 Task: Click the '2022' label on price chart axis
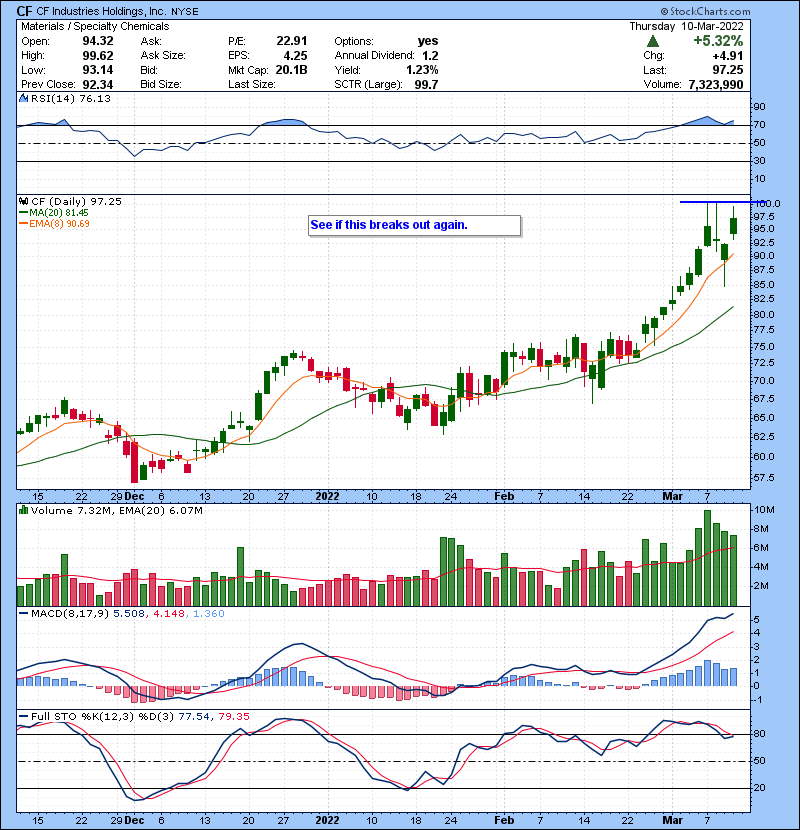[x=327, y=496]
